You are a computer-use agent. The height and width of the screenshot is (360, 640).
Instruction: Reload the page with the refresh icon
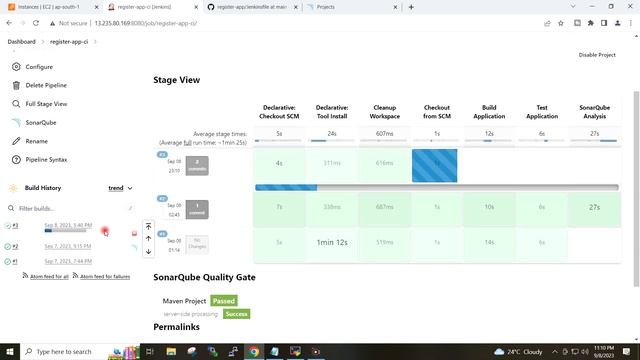pyautogui.click(x=36, y=23)
